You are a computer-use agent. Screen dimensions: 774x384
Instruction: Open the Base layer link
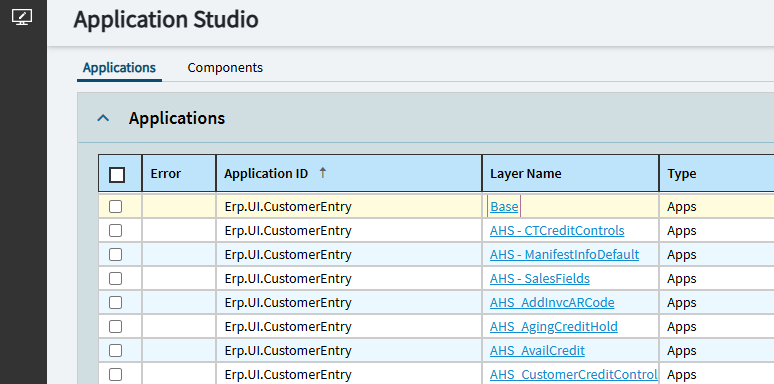504,207
